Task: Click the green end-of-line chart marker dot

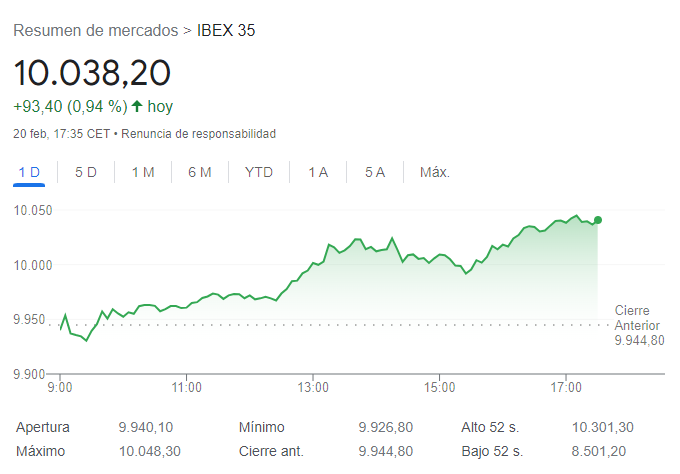Action: click(x=598, y=220)
